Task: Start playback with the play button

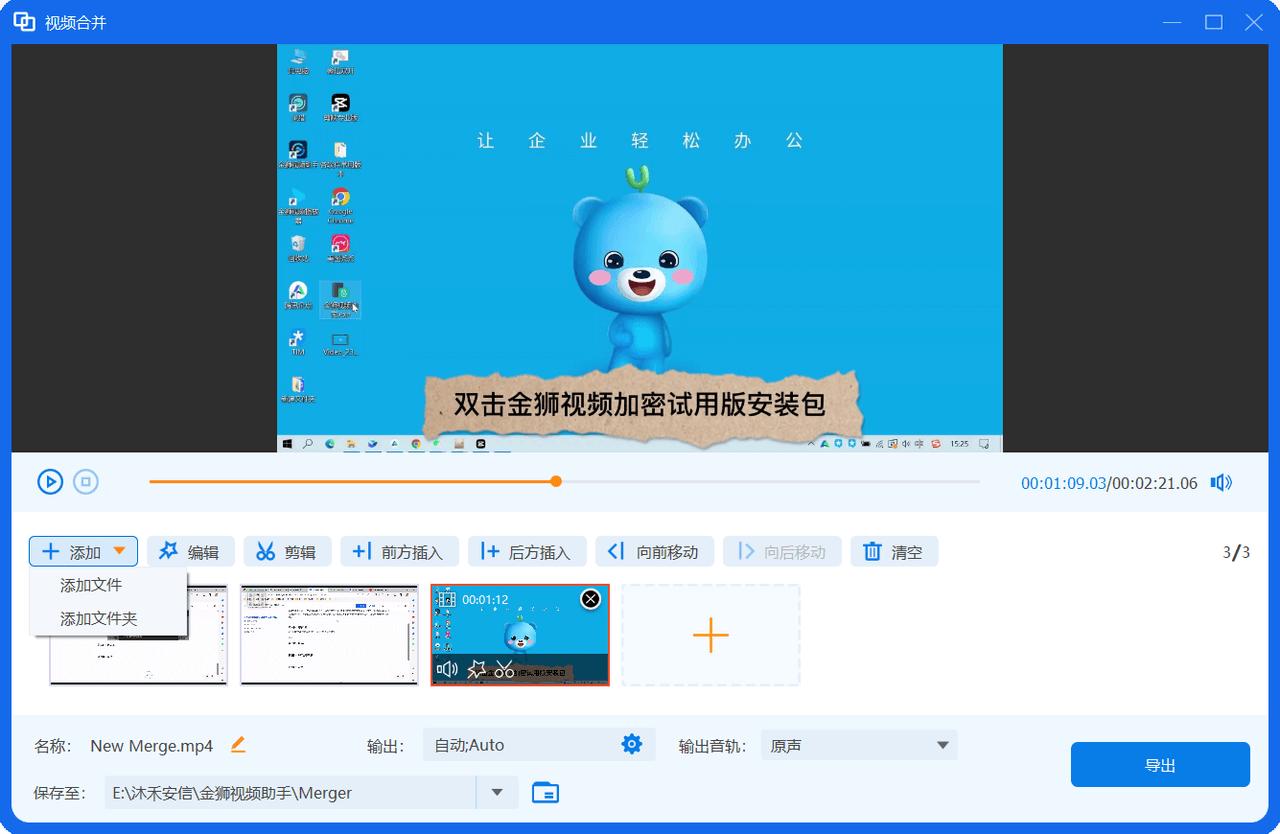Action: (x=50, y=481)
